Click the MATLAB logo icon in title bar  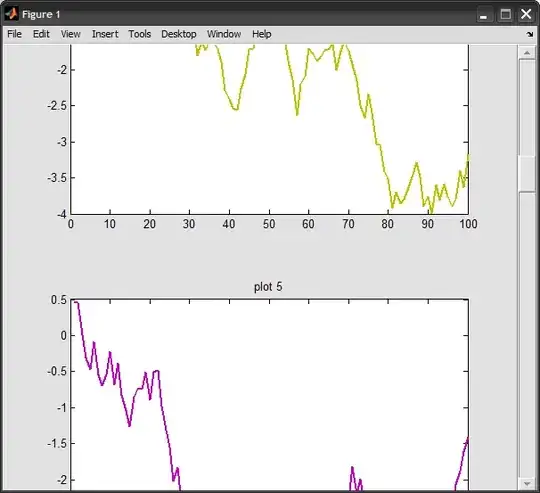pyautogui.click(x=11, y=14)
